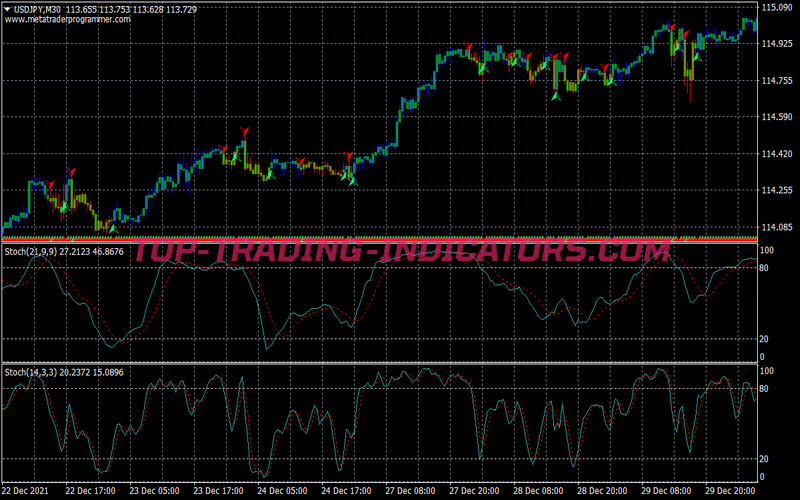
Task: Click the 23 Dec 05:00 time label
Action: 154,491
